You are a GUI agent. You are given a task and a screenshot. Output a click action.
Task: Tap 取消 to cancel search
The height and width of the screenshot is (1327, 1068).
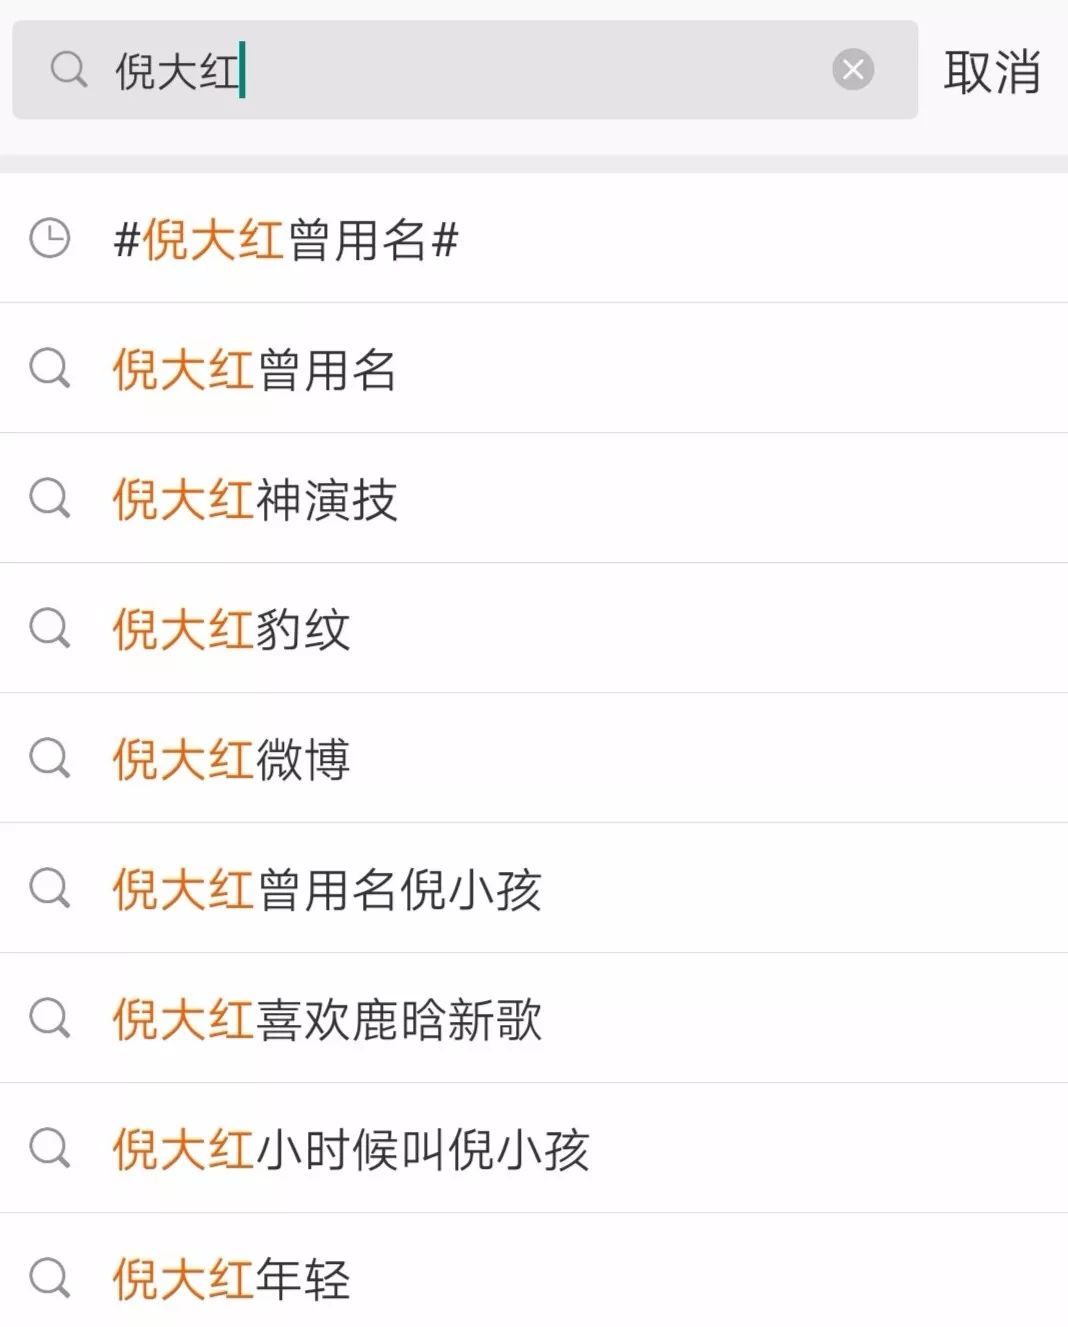(992, 72)
